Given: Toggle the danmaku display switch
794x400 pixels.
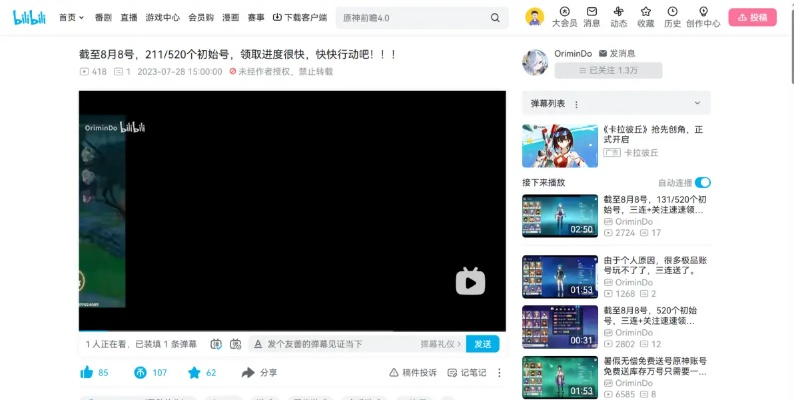Looking at the screenshot, I should pos(216,344).
